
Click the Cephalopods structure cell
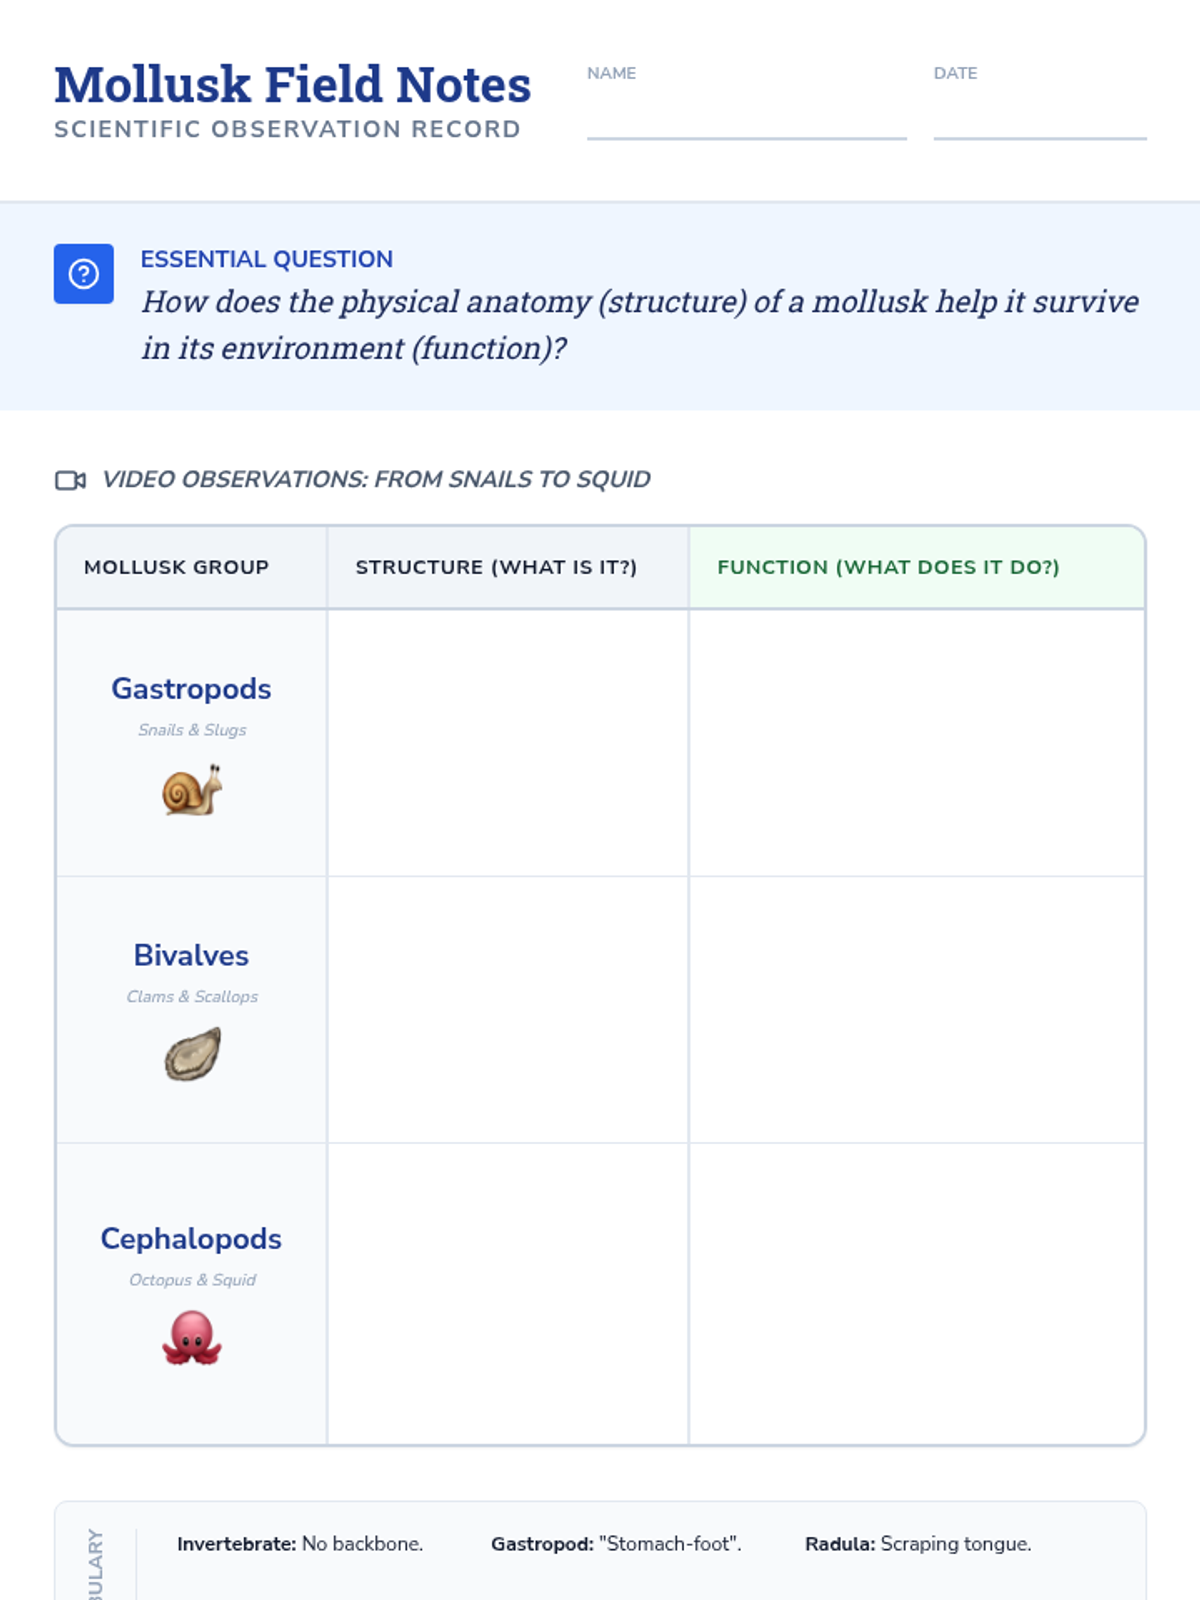click(x=507, y=1293)
